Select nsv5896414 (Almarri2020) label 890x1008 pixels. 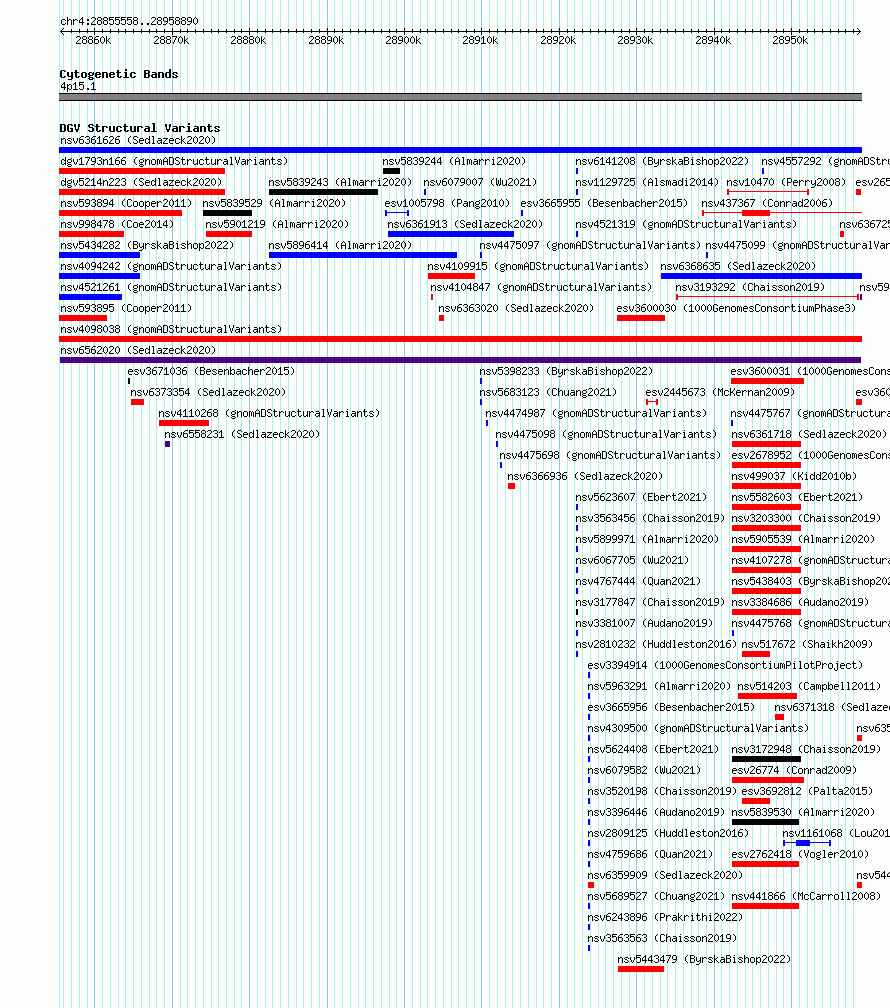coord(340,246)
